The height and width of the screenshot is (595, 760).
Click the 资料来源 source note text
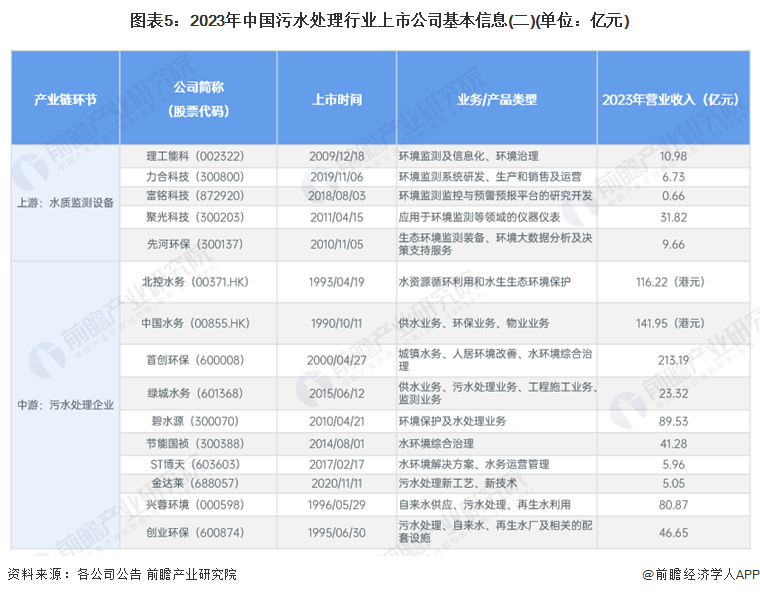122,574
